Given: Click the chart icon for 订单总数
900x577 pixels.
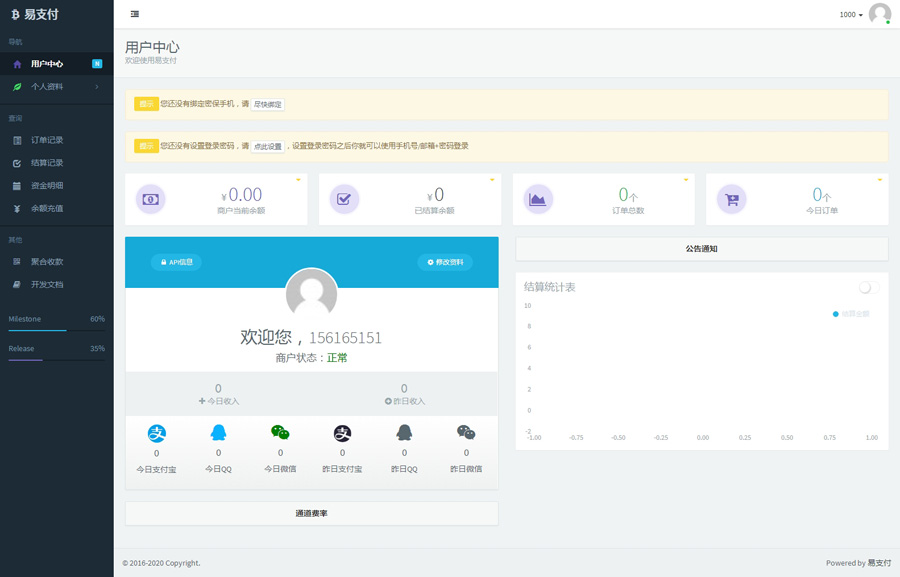Looking at the screenshot, I should click(538, 199).
